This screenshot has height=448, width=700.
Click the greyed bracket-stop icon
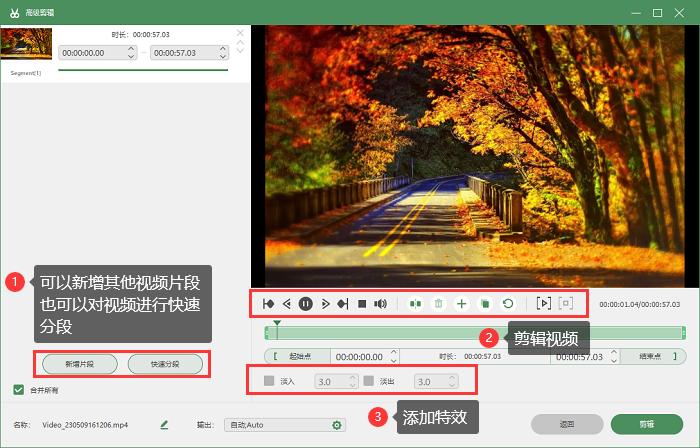566,303
